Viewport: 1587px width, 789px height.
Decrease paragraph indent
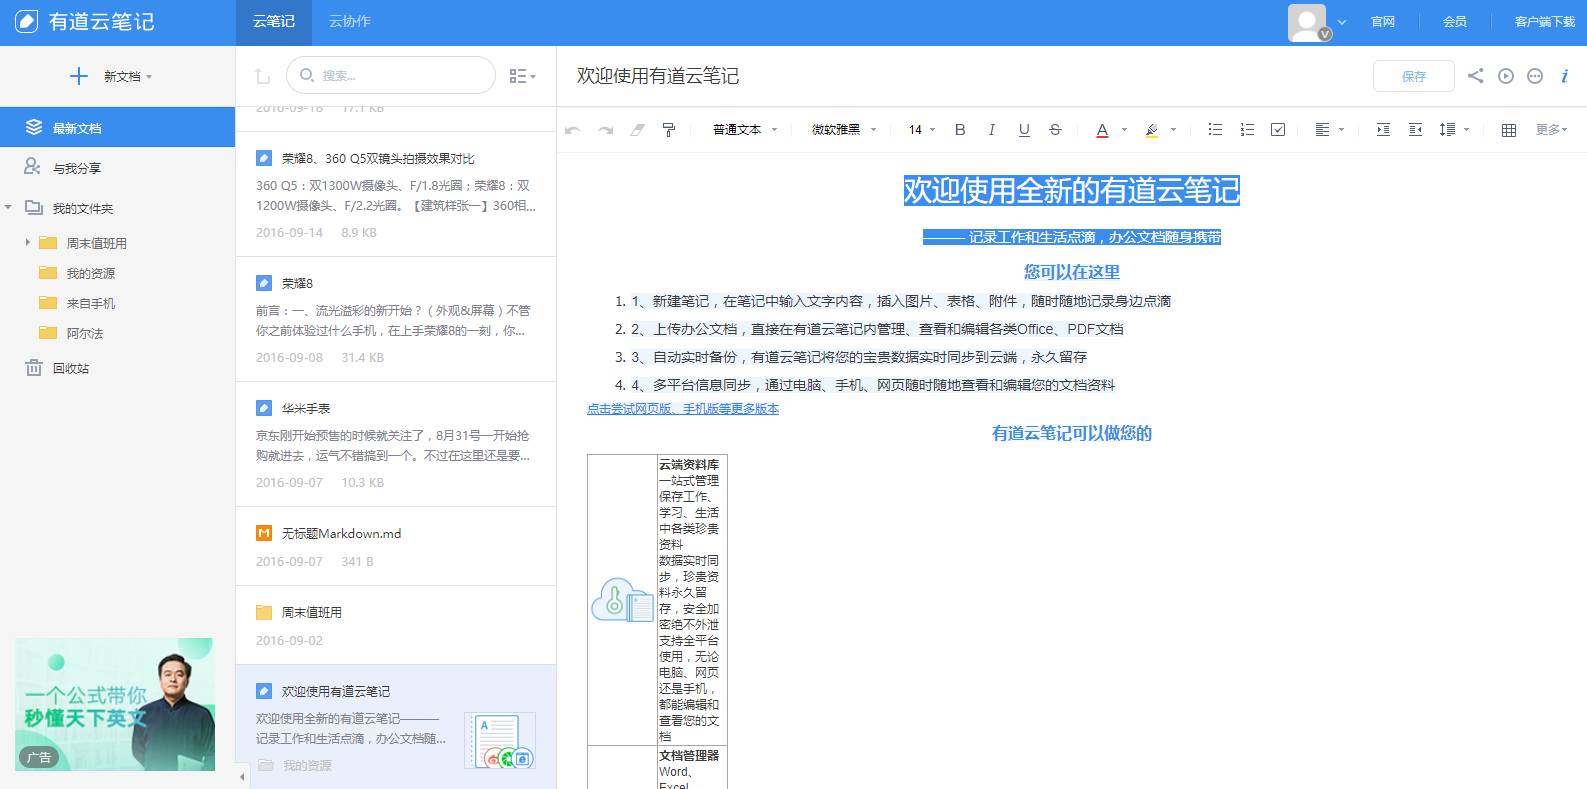1415,130
